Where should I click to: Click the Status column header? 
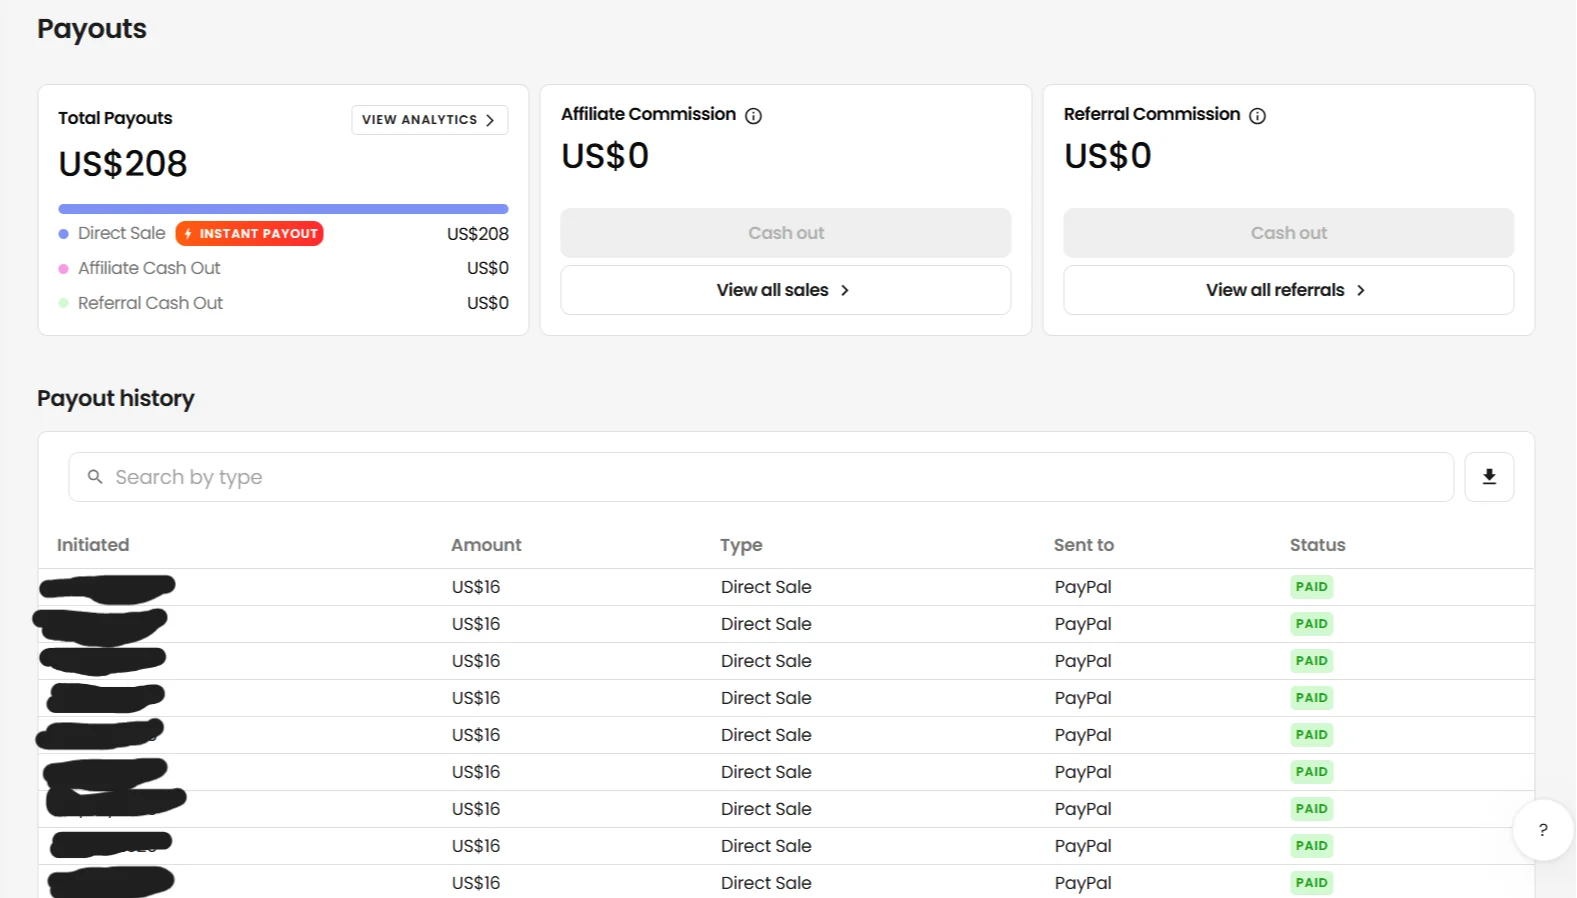1317,545
